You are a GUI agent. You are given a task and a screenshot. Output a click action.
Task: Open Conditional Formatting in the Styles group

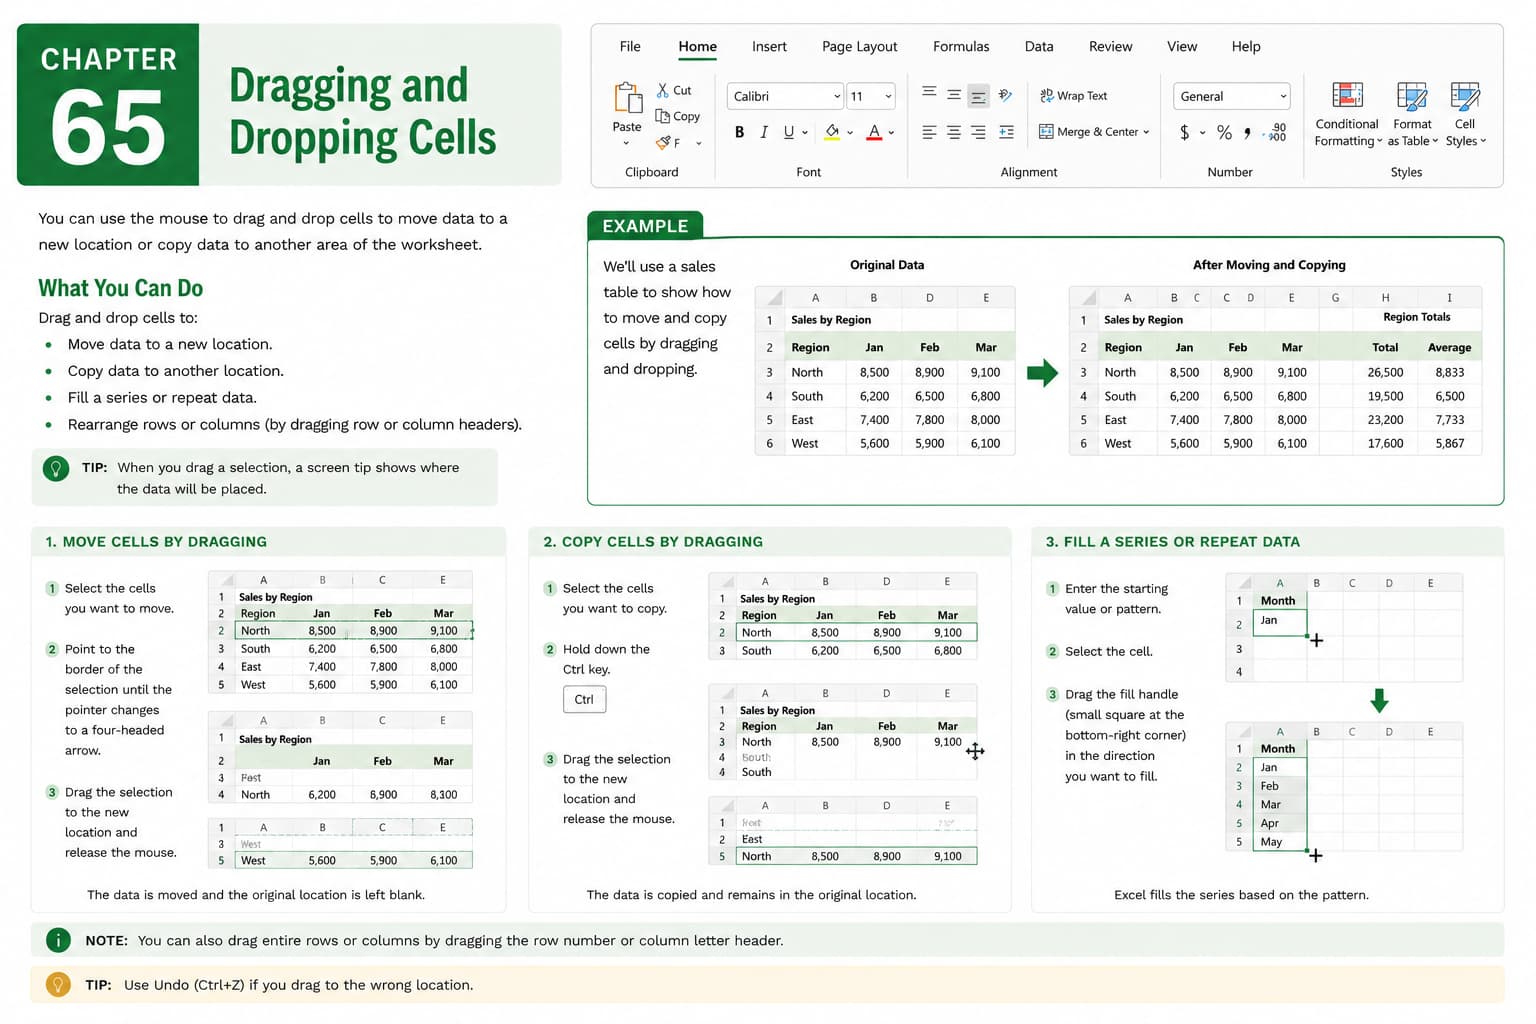point(1348,114)
